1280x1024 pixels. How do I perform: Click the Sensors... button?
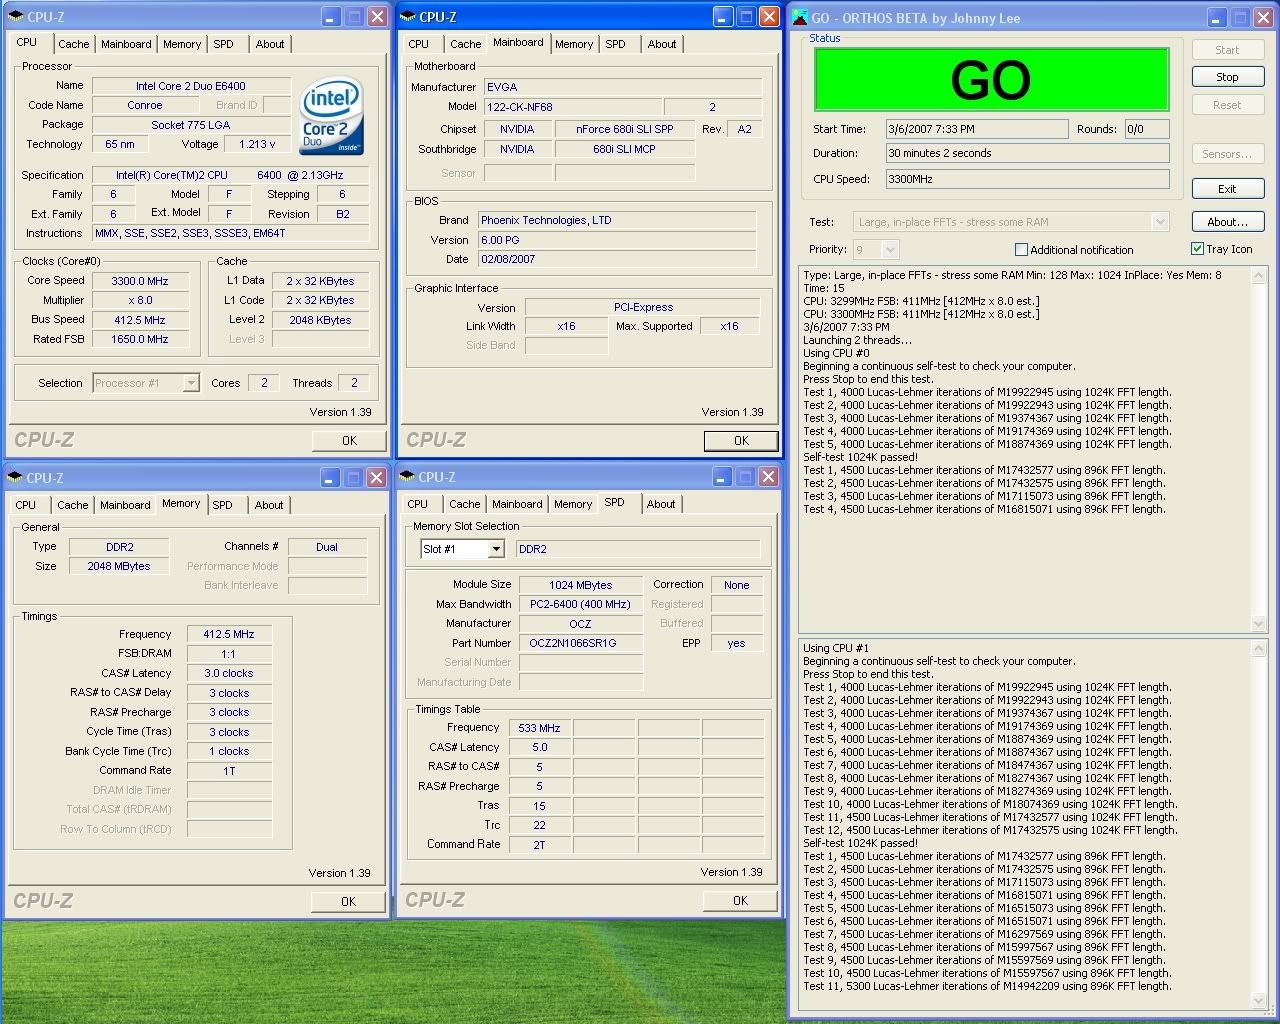coord(1227,154)
